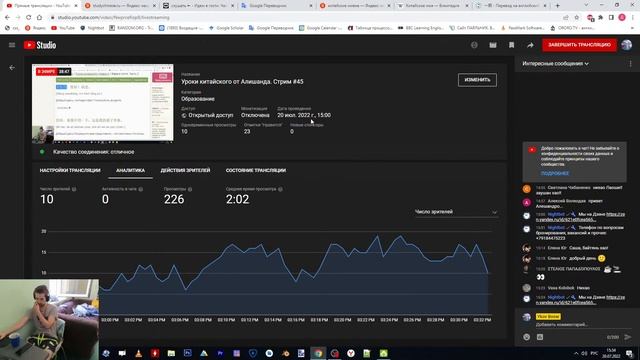The width and height of the screenshot is (640, 360).
Task: Select the Аналитика tab
Action: [x=130, y=171]
